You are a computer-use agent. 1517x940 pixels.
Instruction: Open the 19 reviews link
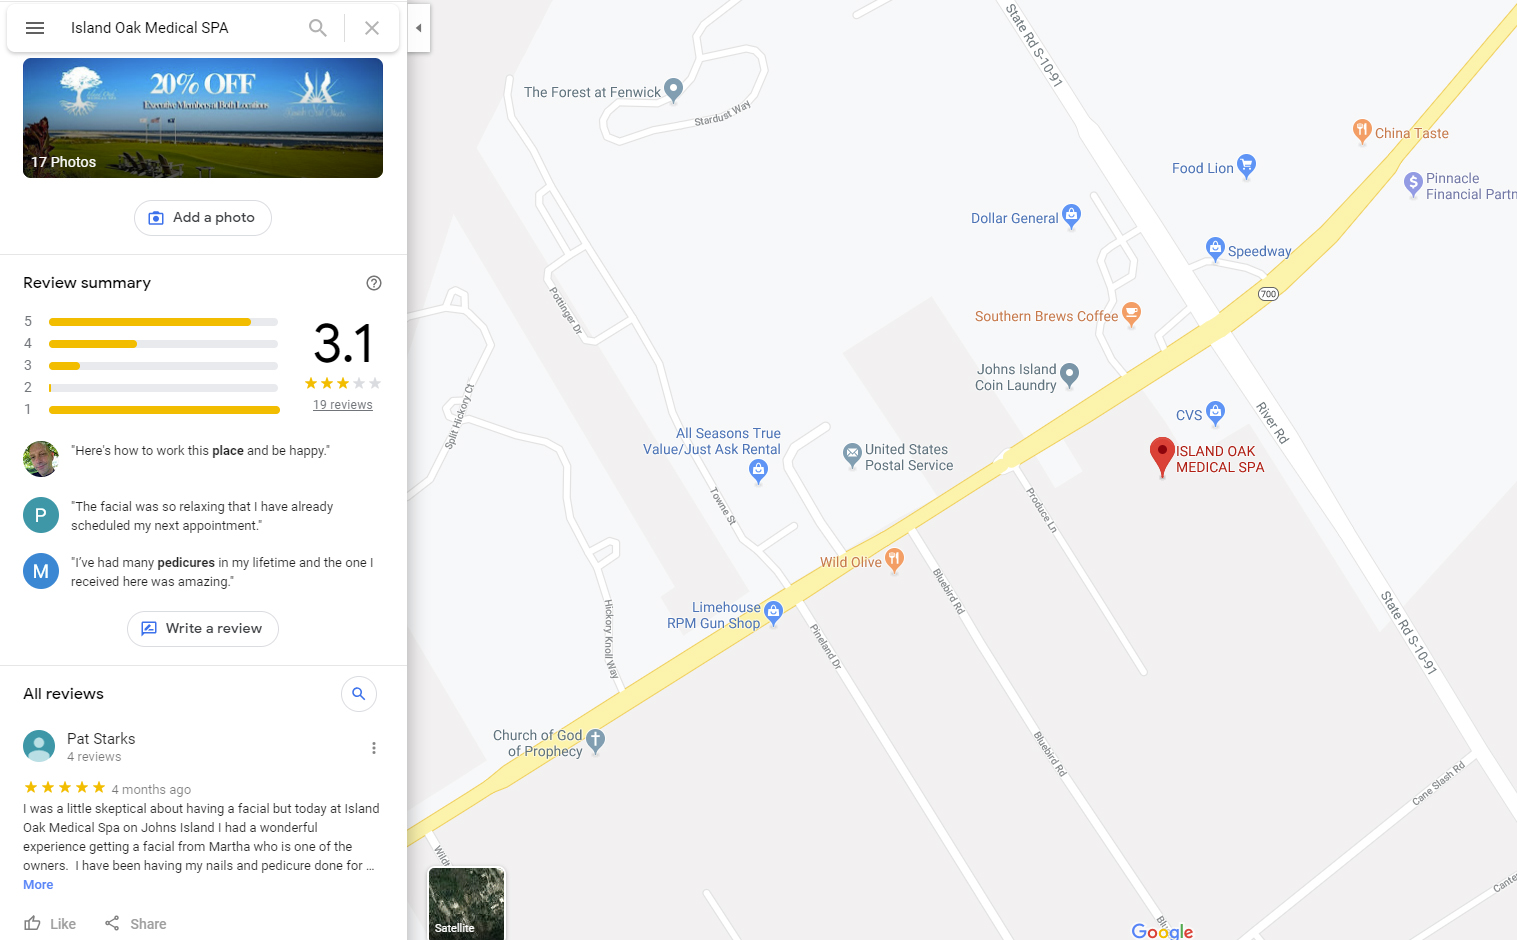click(x=343, y=405)
